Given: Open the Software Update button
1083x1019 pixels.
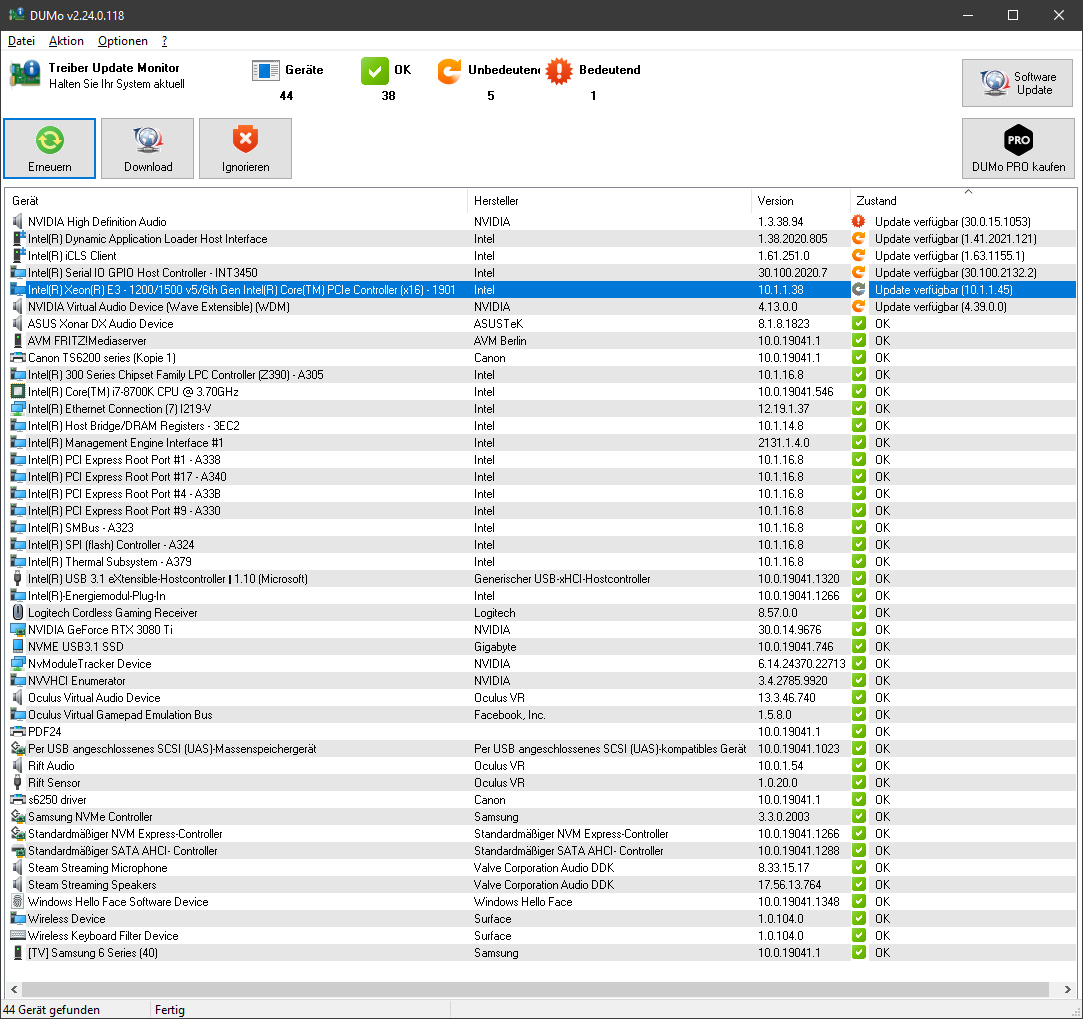Looking at the screenshot, I should pos(1017,83).
